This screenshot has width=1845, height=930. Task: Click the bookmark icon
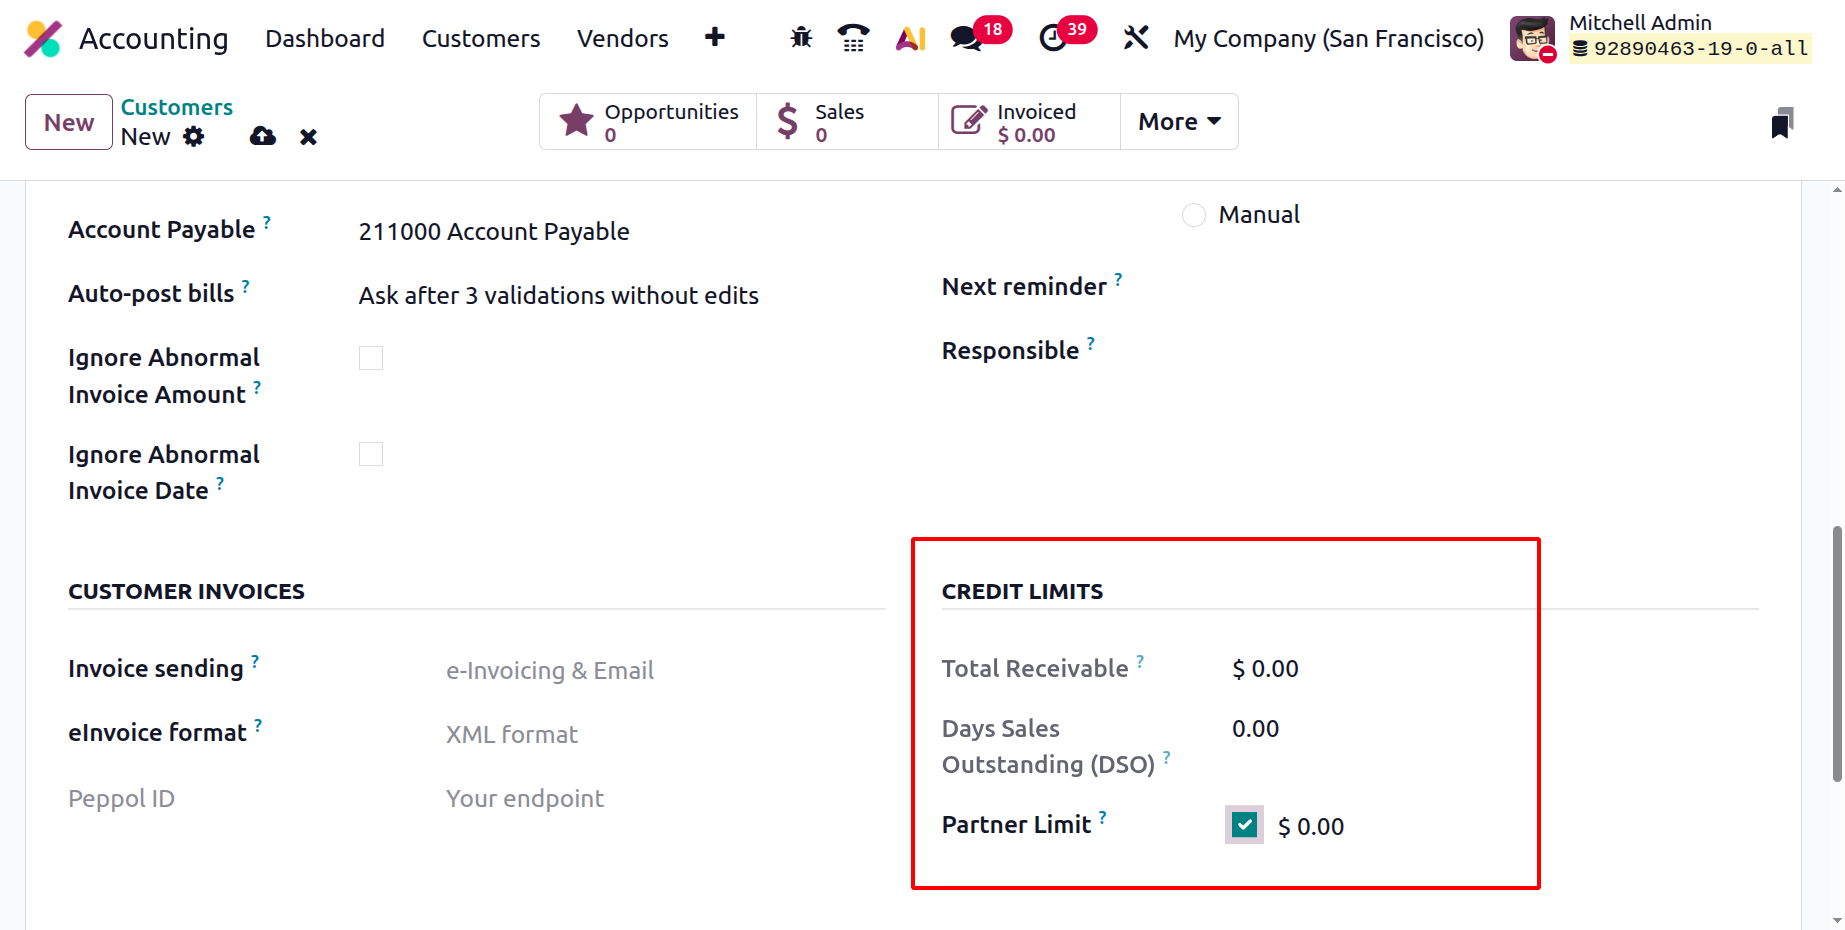tap(1781, 123)
